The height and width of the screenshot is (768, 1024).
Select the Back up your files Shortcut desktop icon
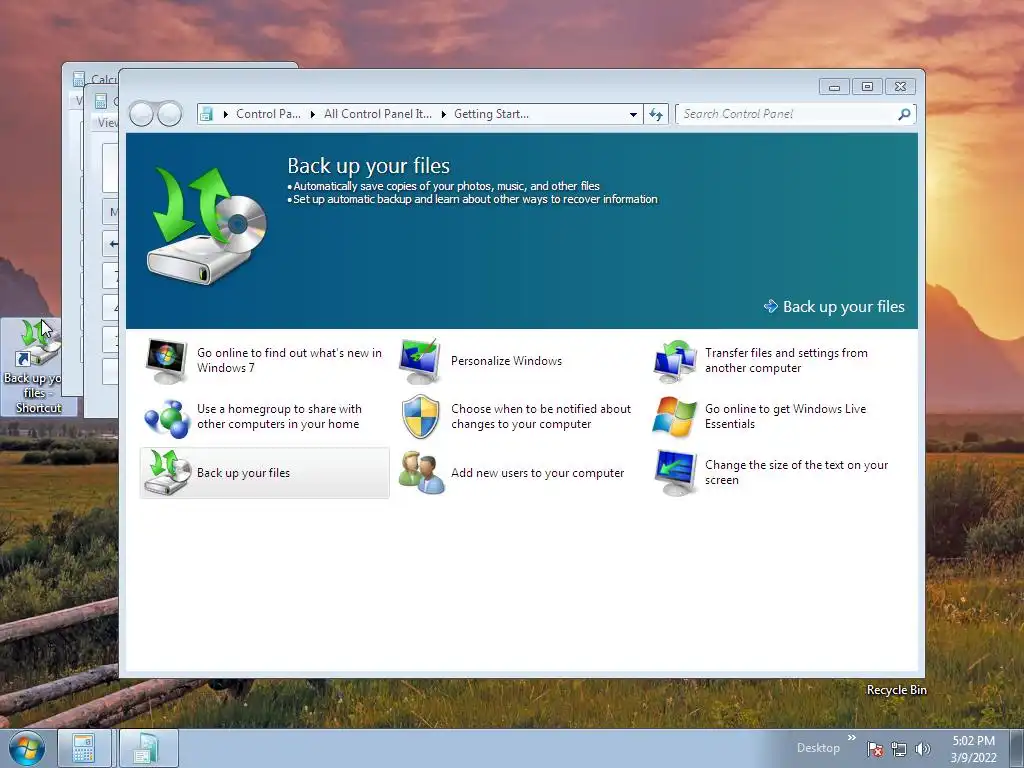(39, 367)
